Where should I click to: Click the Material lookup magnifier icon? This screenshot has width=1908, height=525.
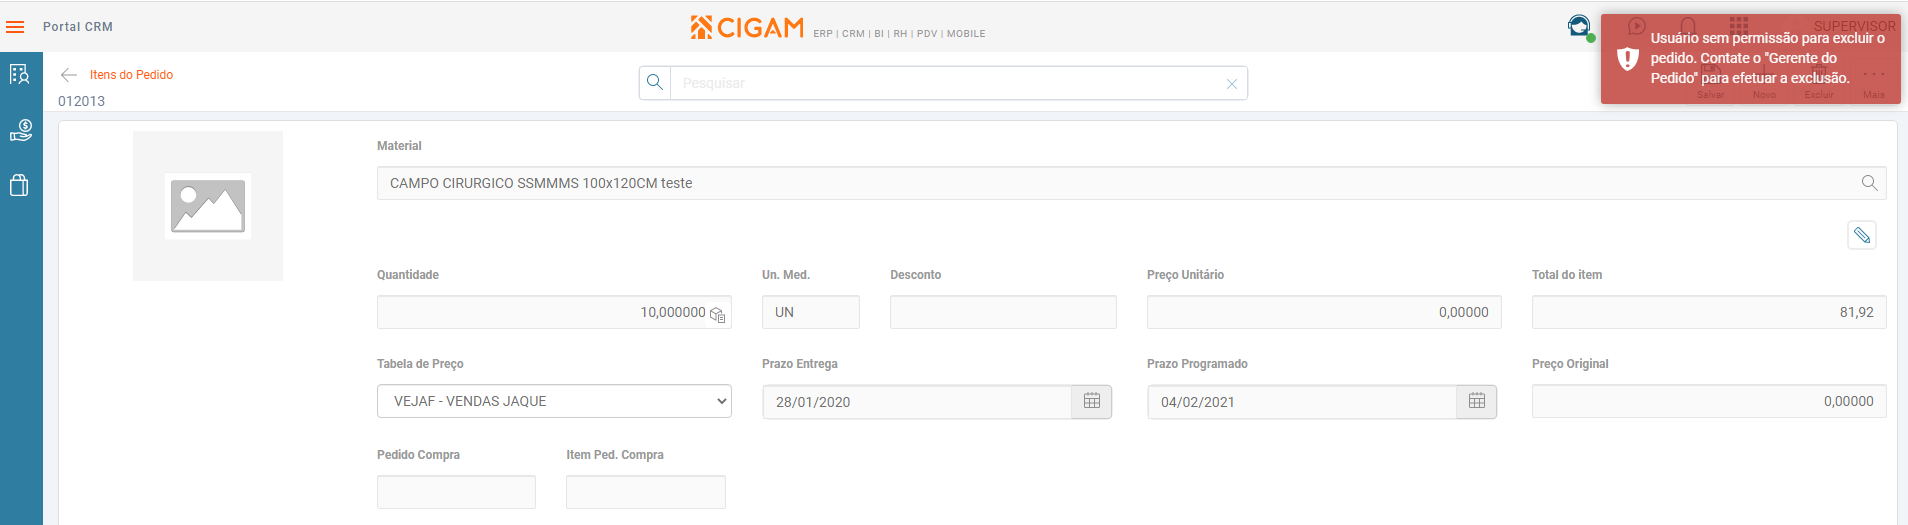(1869, 183)
